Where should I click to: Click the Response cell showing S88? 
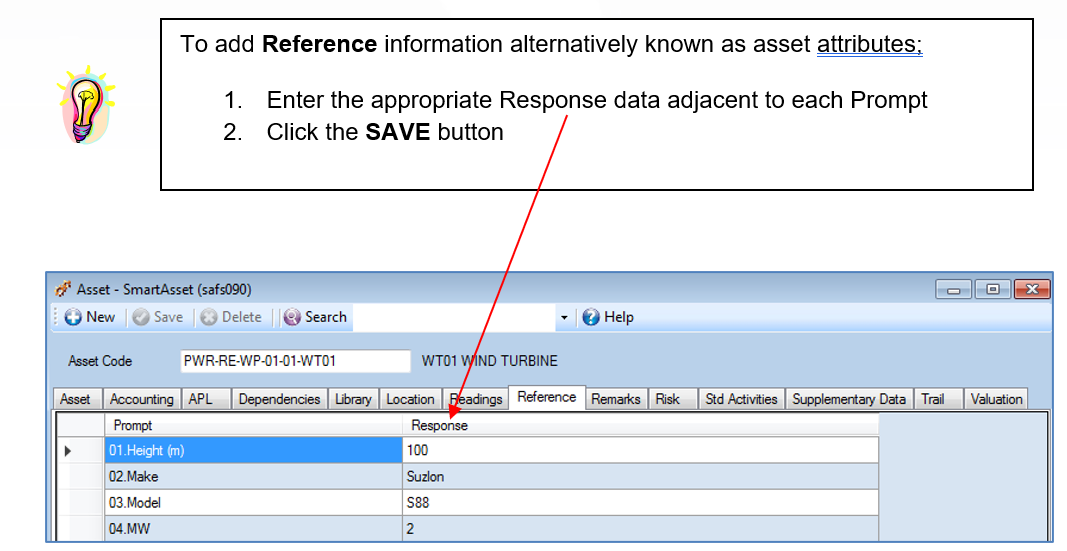point(640,503)
